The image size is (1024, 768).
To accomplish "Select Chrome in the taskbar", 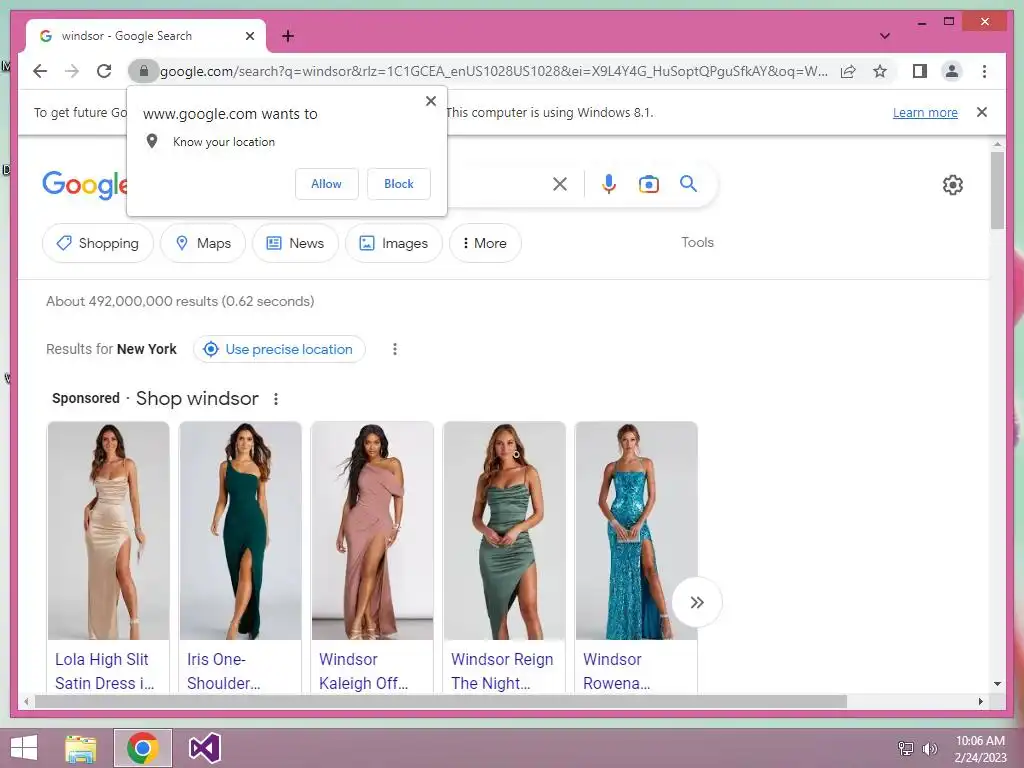I will (x=143, y=748).
